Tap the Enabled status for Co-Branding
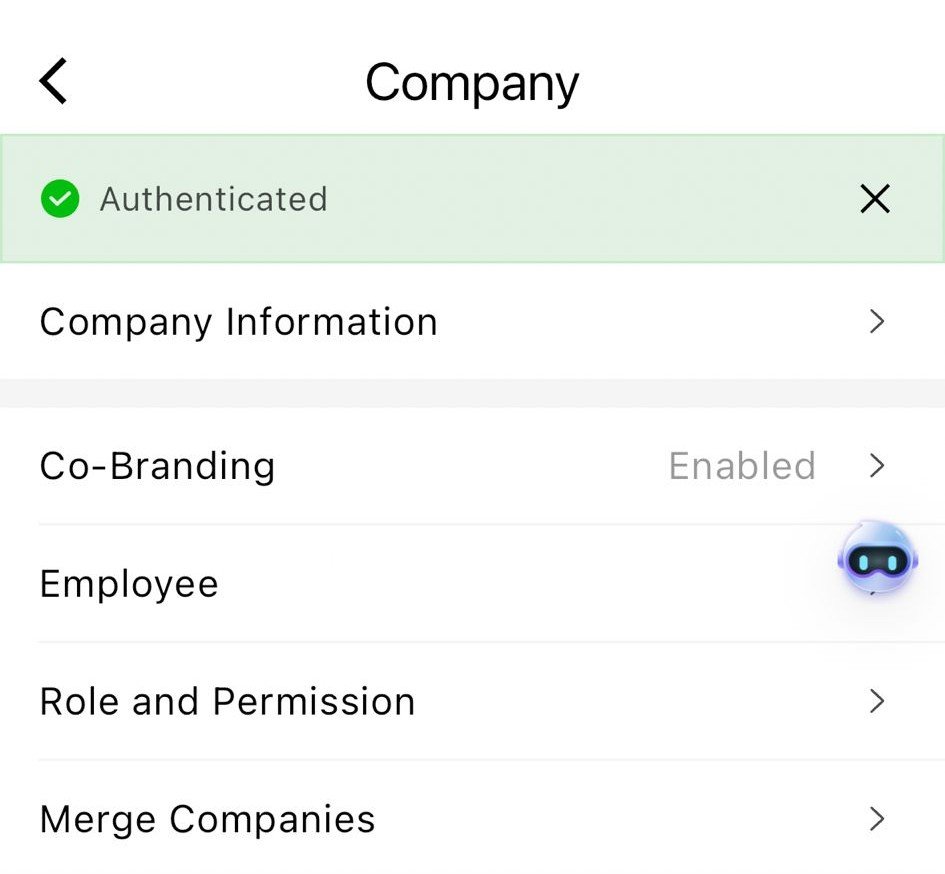This screenshot has width=945, height=874. click(x=741, y=466)
